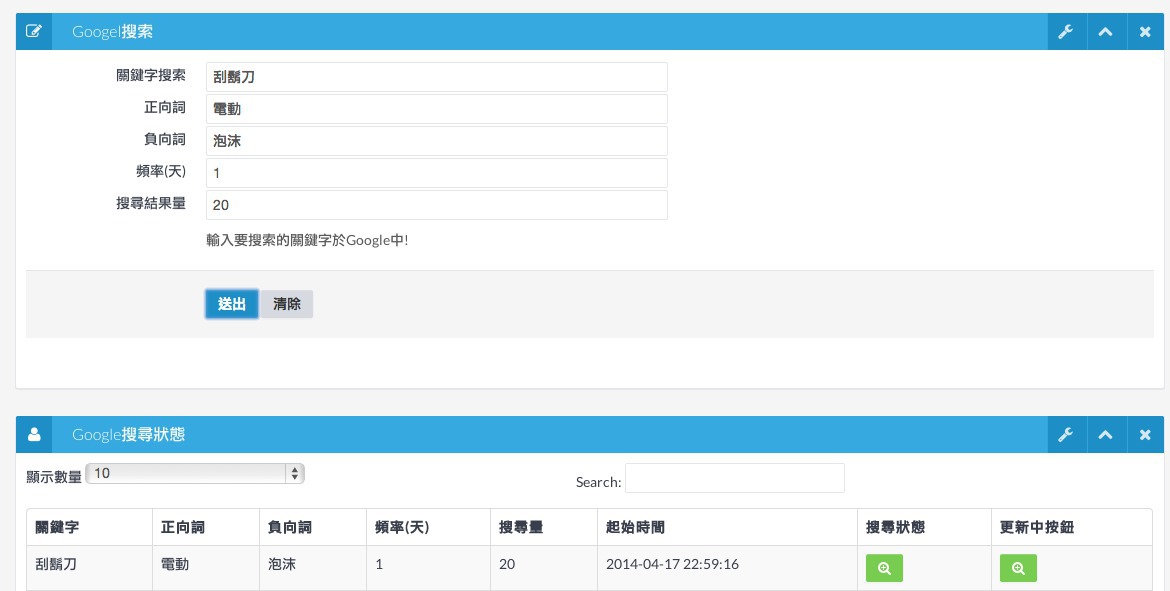The width and height of the screenshot is (1170, 591).
Task: Select the 泡沫 cell in table
Action: tap(313, 568)
